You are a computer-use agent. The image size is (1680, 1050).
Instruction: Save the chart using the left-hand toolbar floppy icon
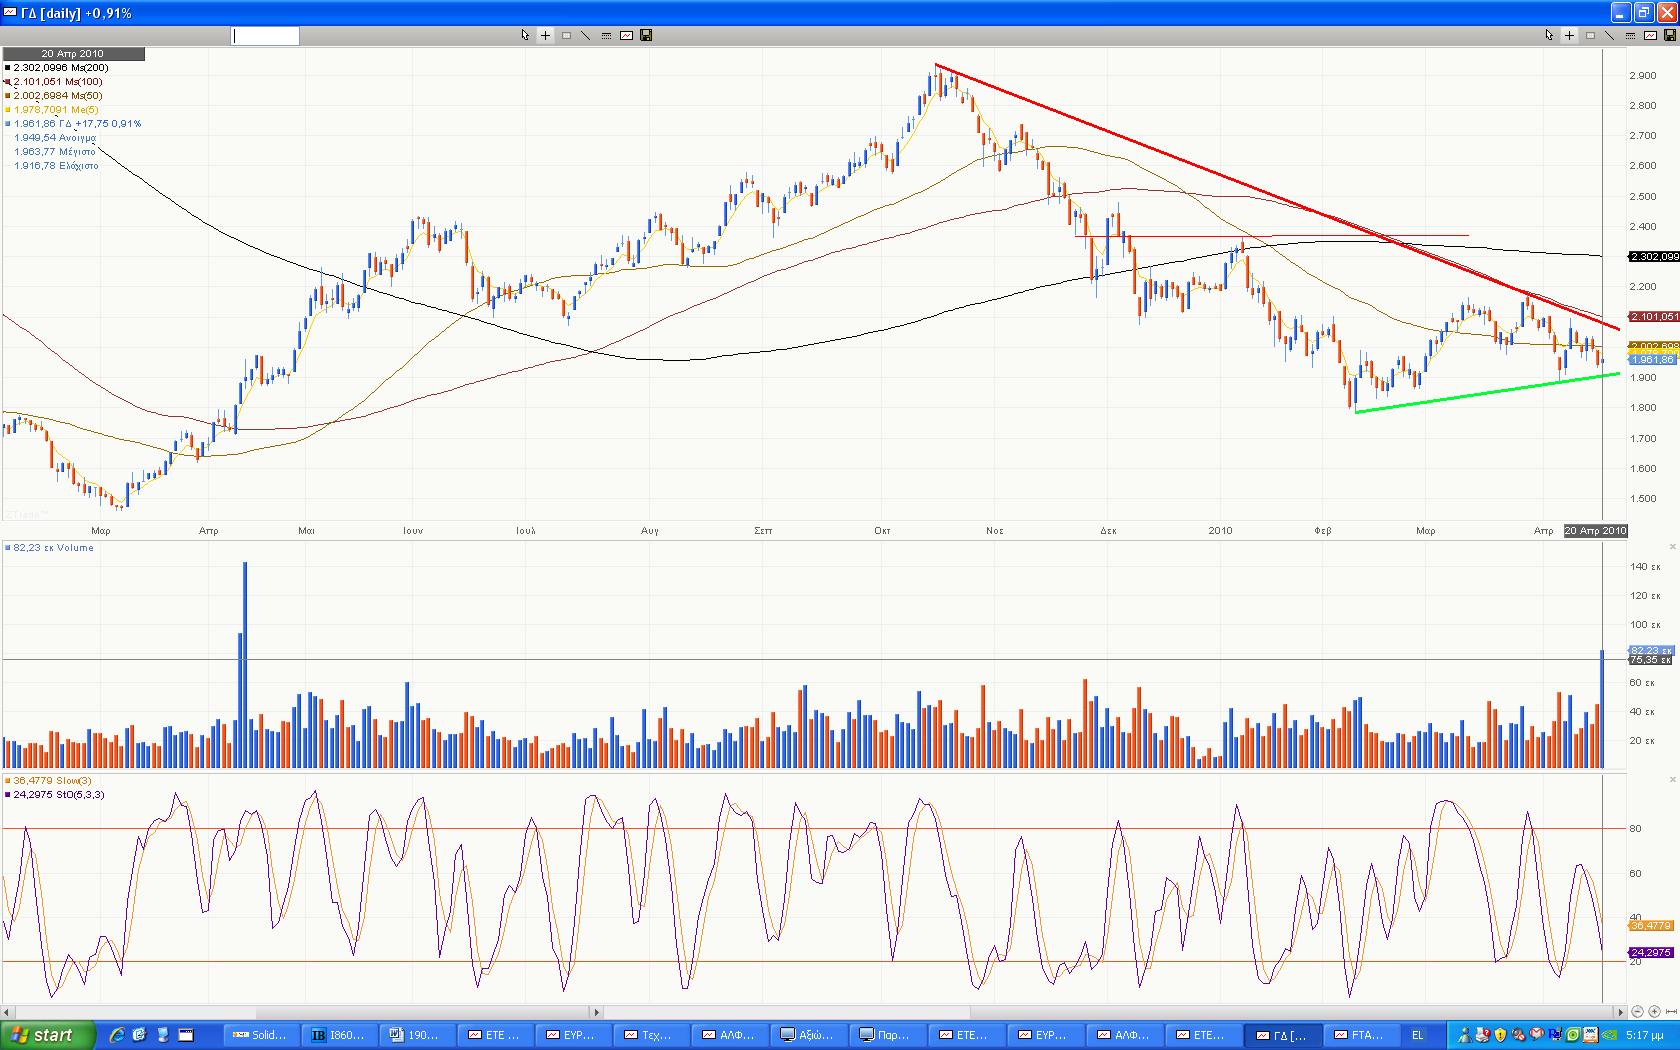[646, 35]
